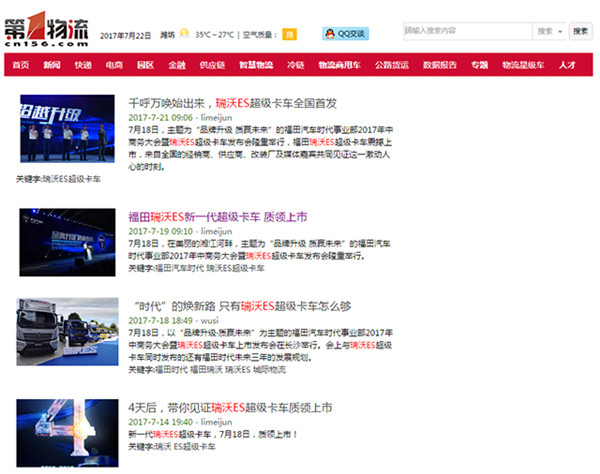The width and height of the screenshot is (600, 474).
Task: Open the 人才 menu item
Action: pyautogui.click(x=567, y=65)
